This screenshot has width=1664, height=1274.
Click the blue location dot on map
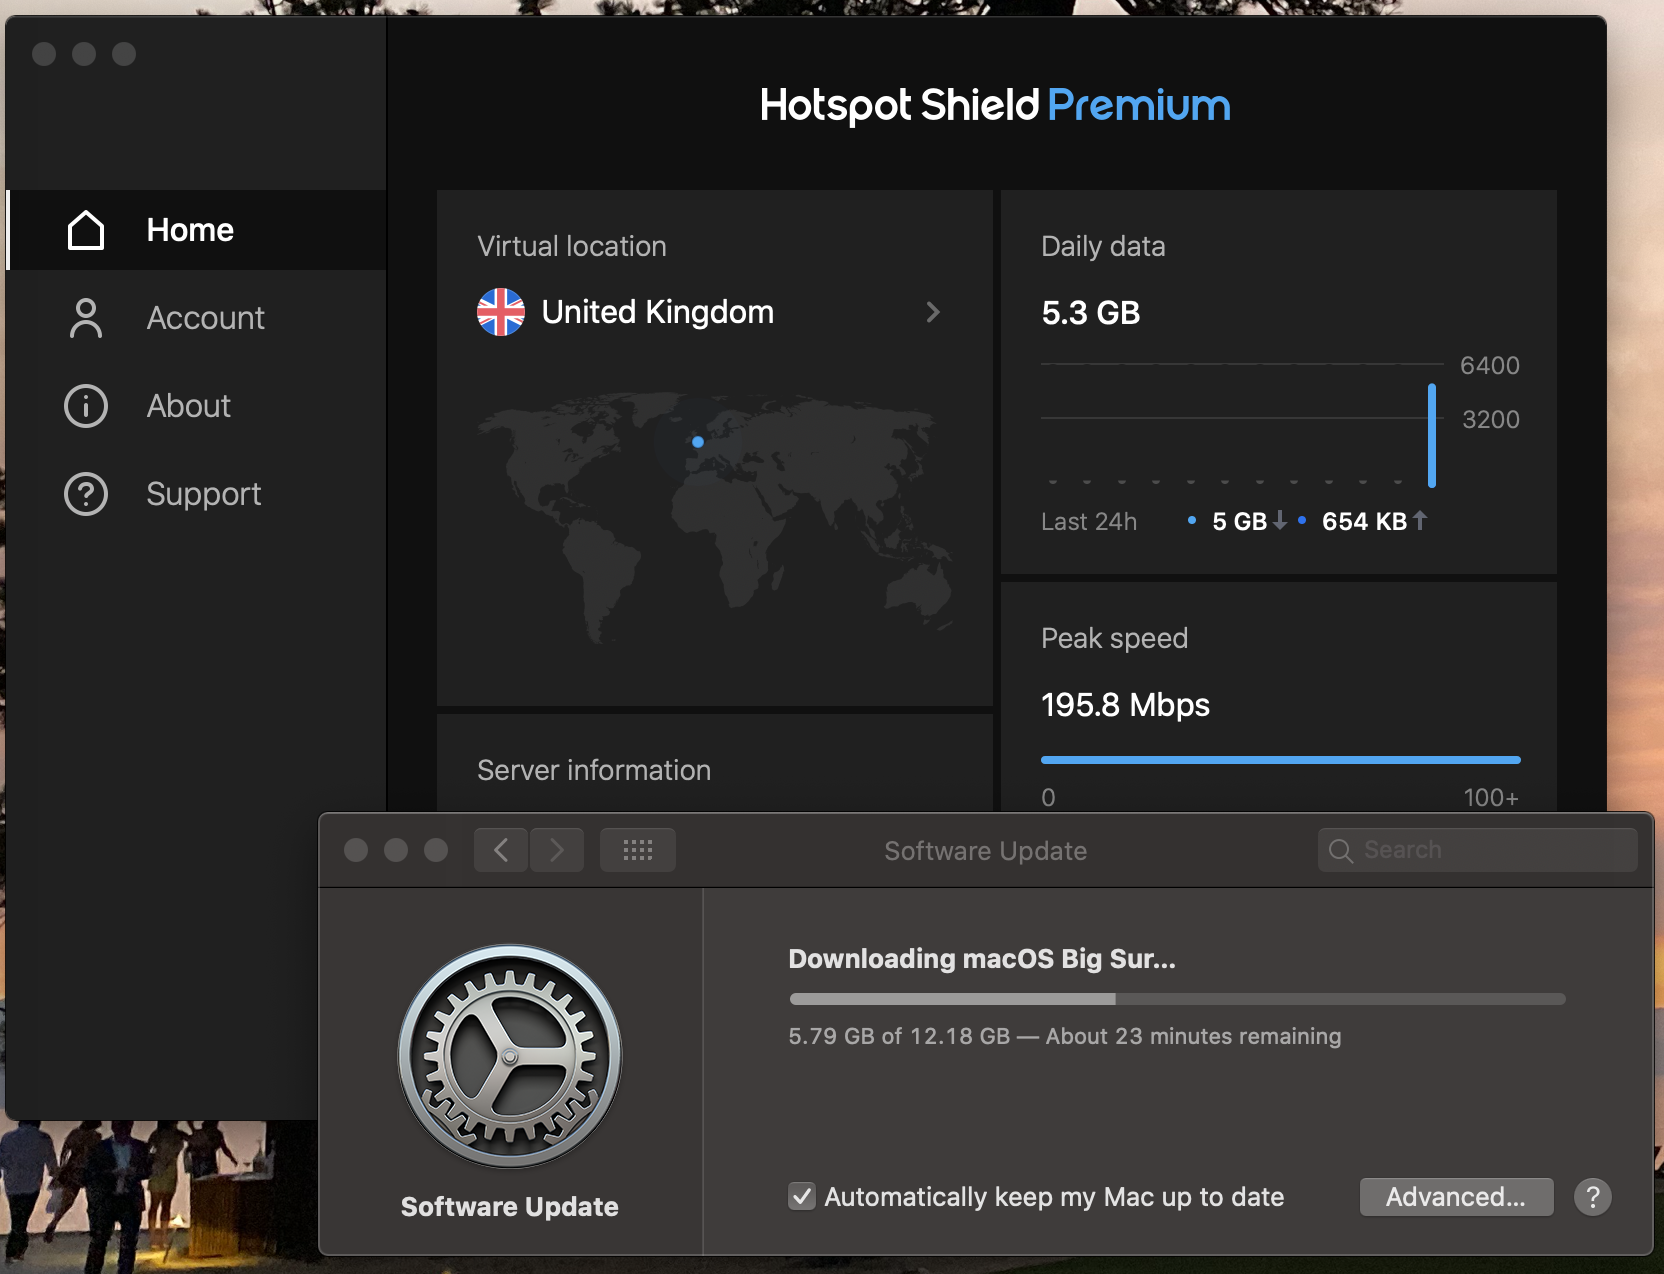click(x=698, y=441)
